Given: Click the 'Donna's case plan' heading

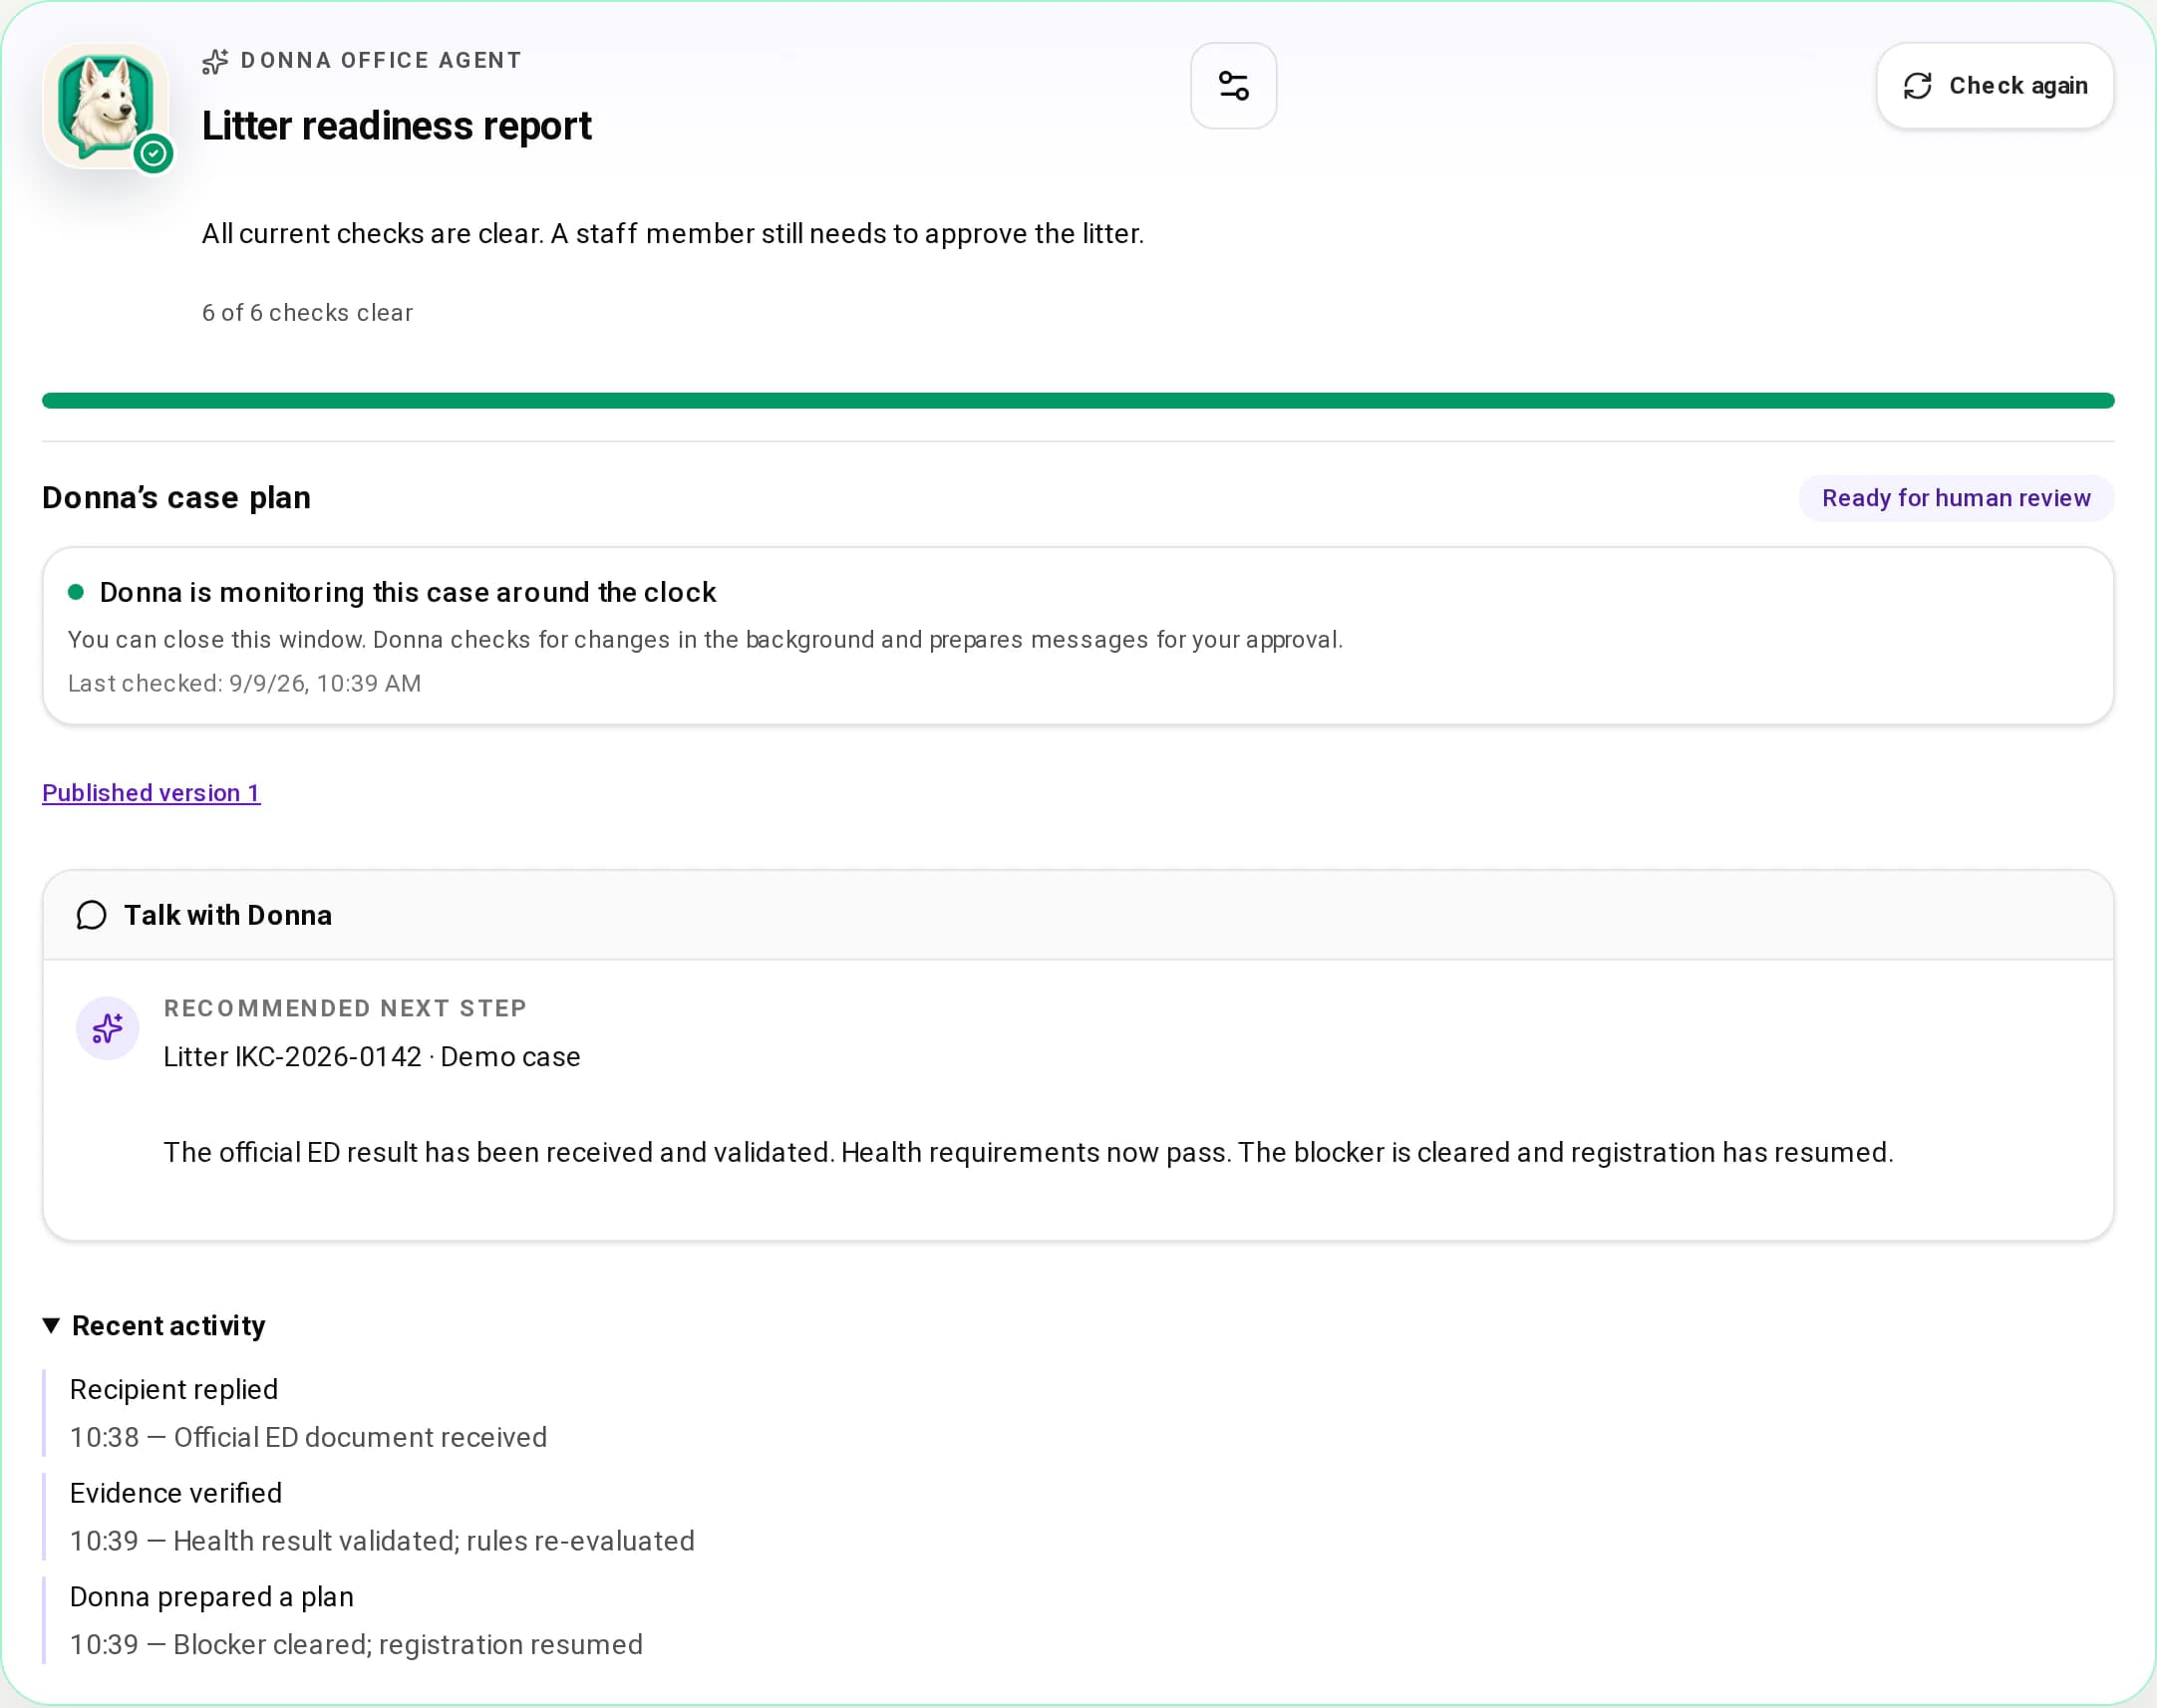Looking at the screenshot, I should (176, 498).
